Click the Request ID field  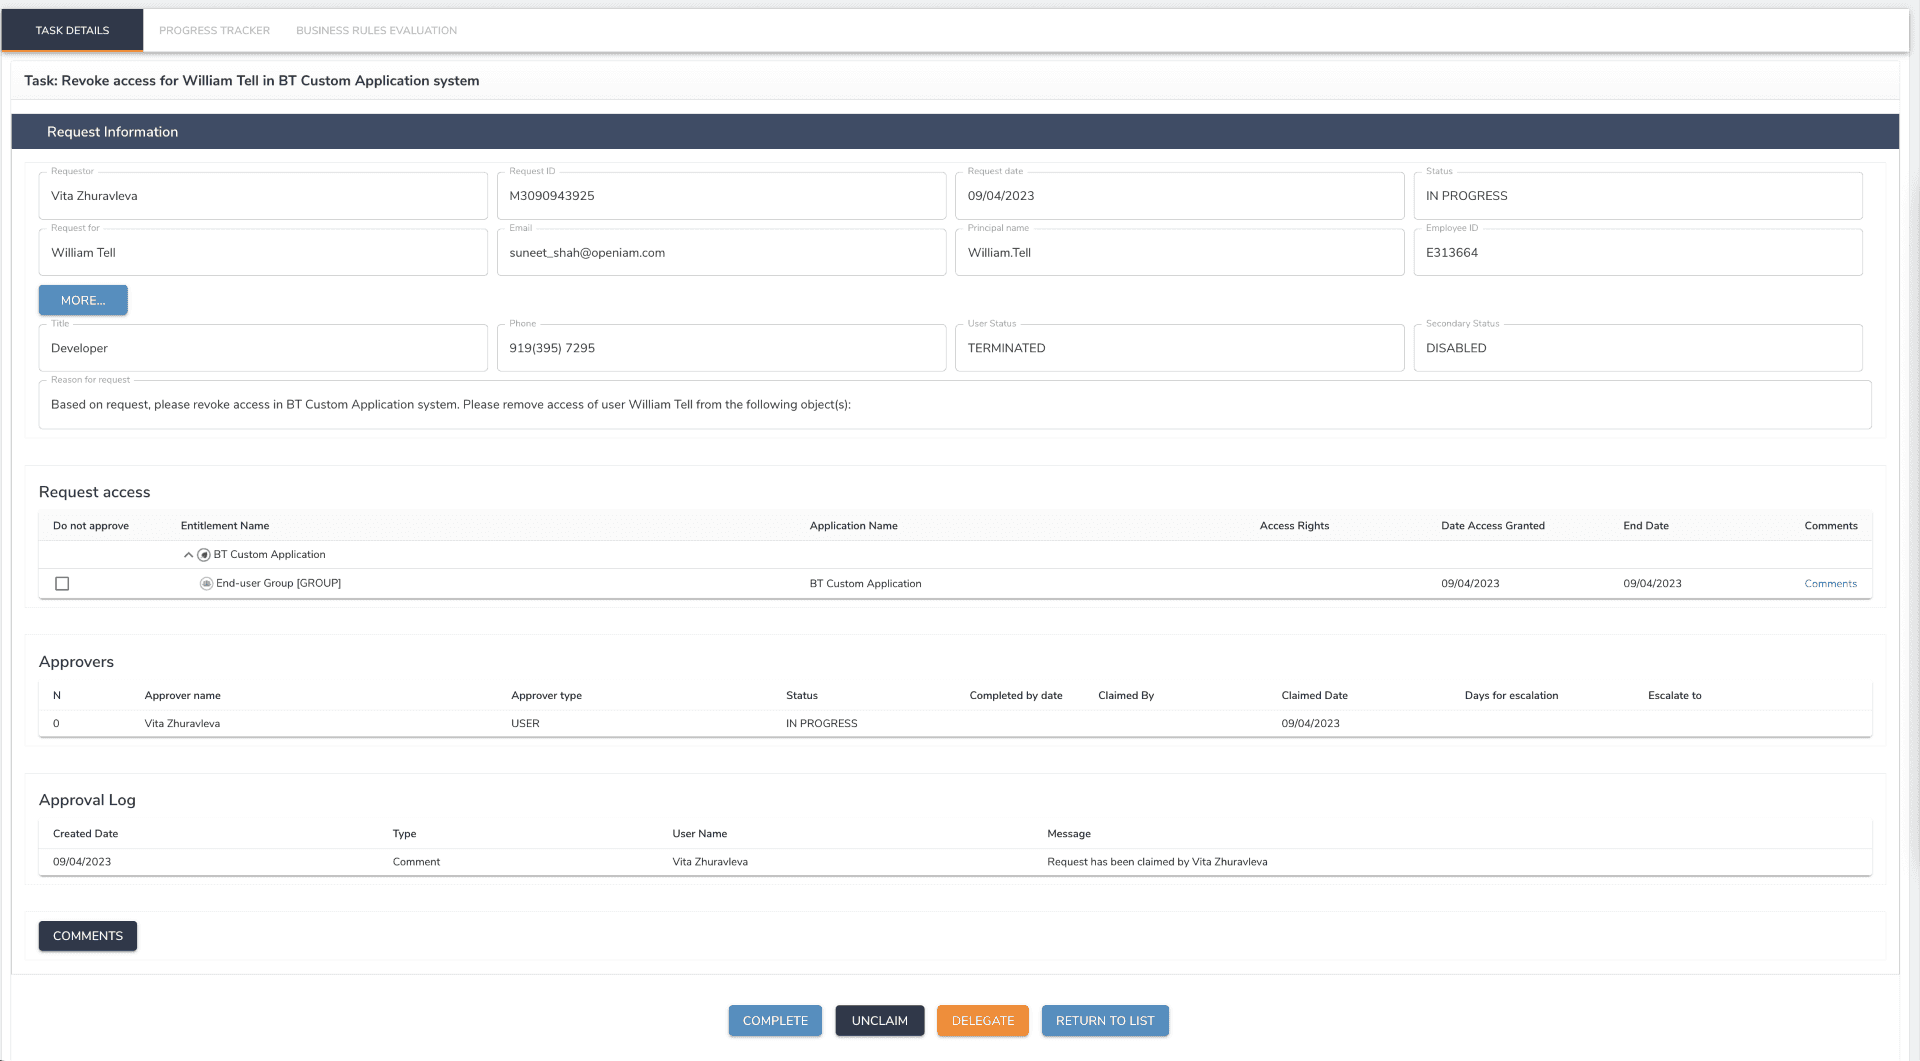coord(721,196)
